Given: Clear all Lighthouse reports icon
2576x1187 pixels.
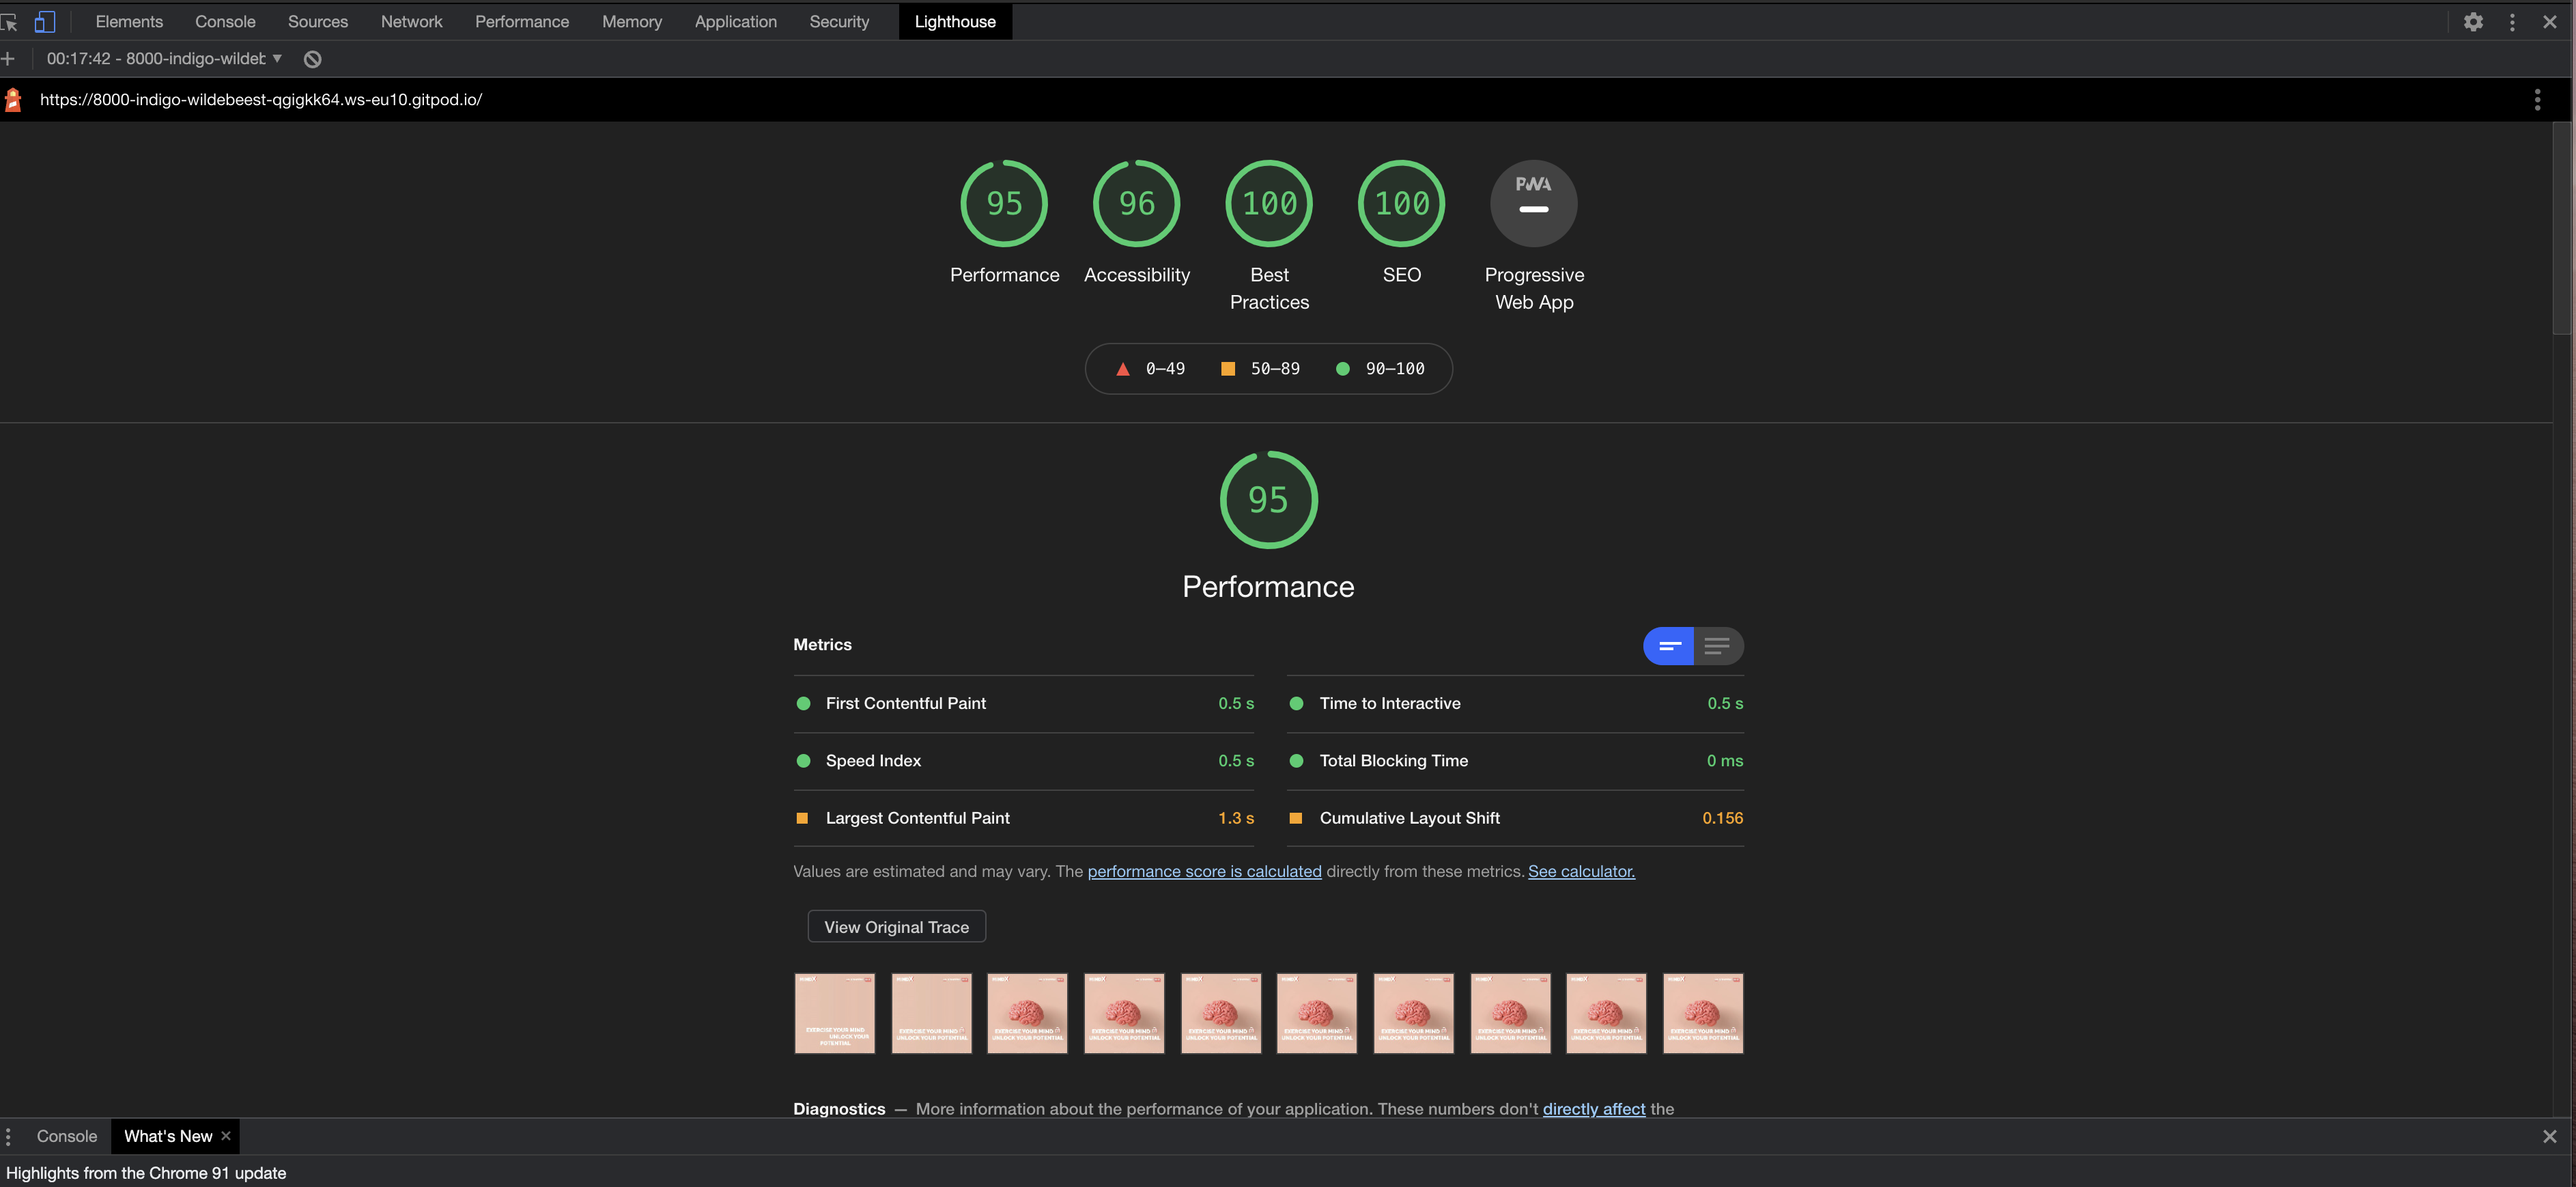Looking at the screenshot, I should coord(313,59).
